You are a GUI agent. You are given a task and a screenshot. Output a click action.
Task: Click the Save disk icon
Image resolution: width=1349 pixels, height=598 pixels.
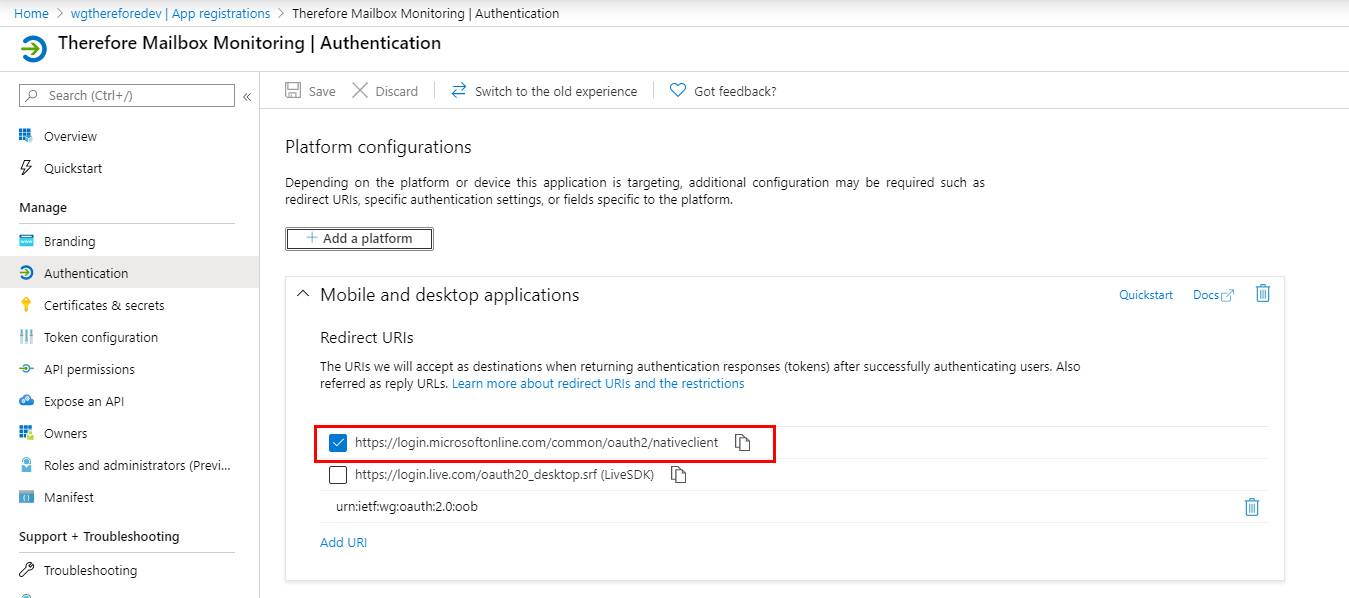click(294, 91)
